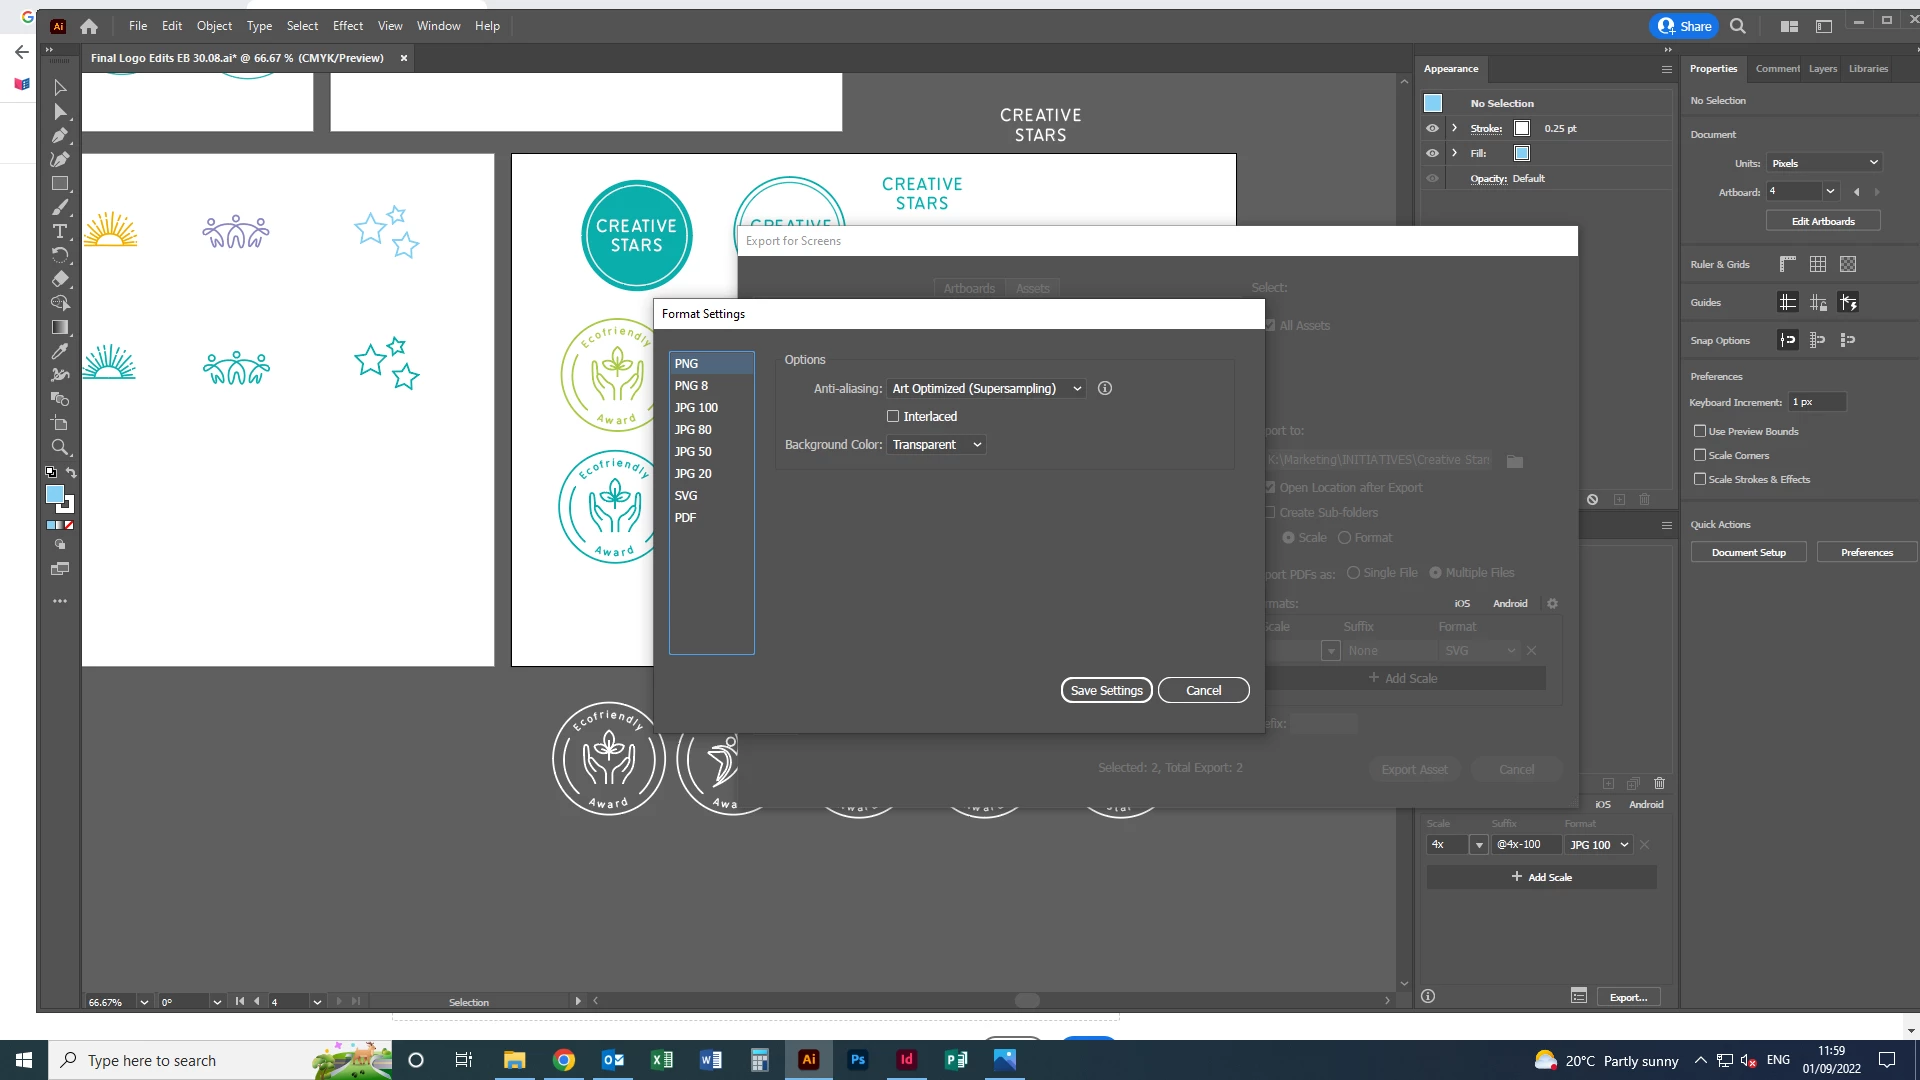1920x1080 pixels.
Task: Click the Save Settings button
Action: tap(1106, 690)
